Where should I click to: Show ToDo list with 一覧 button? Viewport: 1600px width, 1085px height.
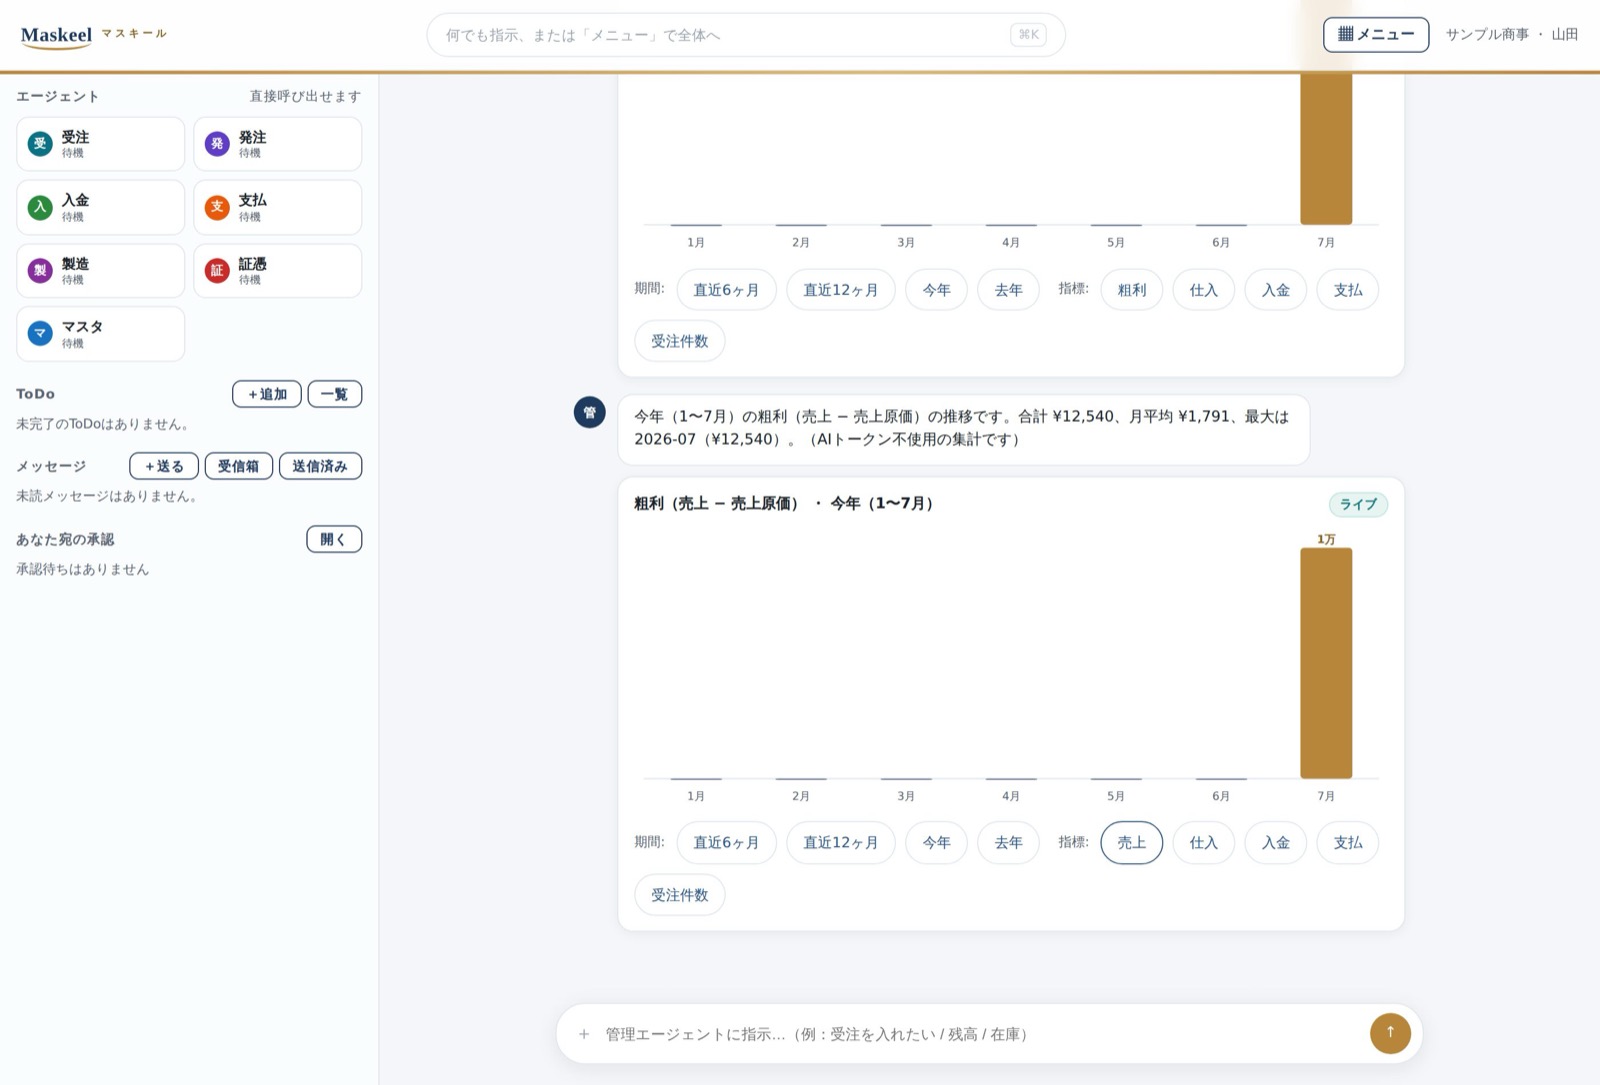pos(335,394)
